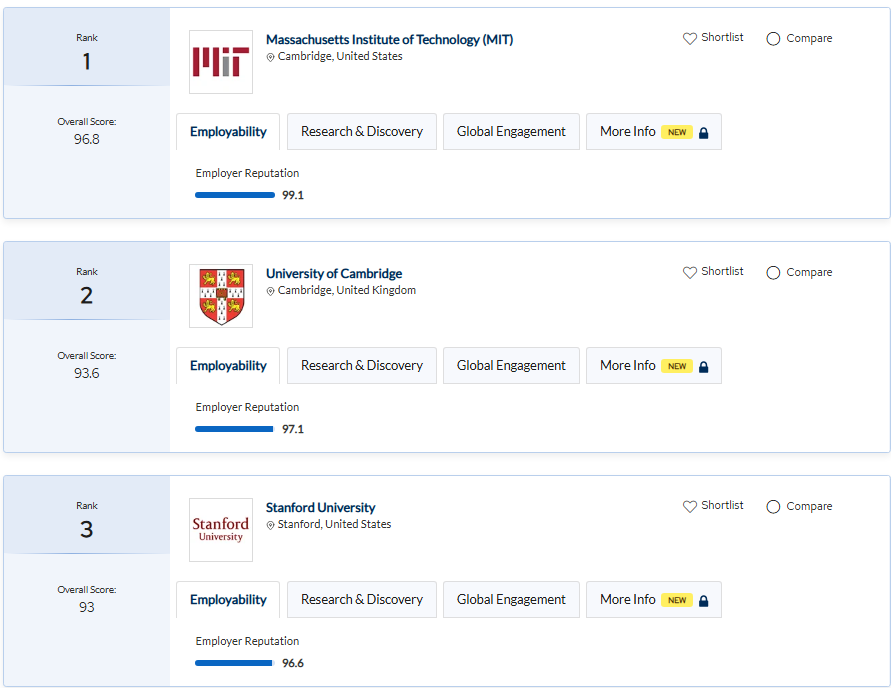
Task: Click the lock icon on MIT More Info
Action: point(703,133)
